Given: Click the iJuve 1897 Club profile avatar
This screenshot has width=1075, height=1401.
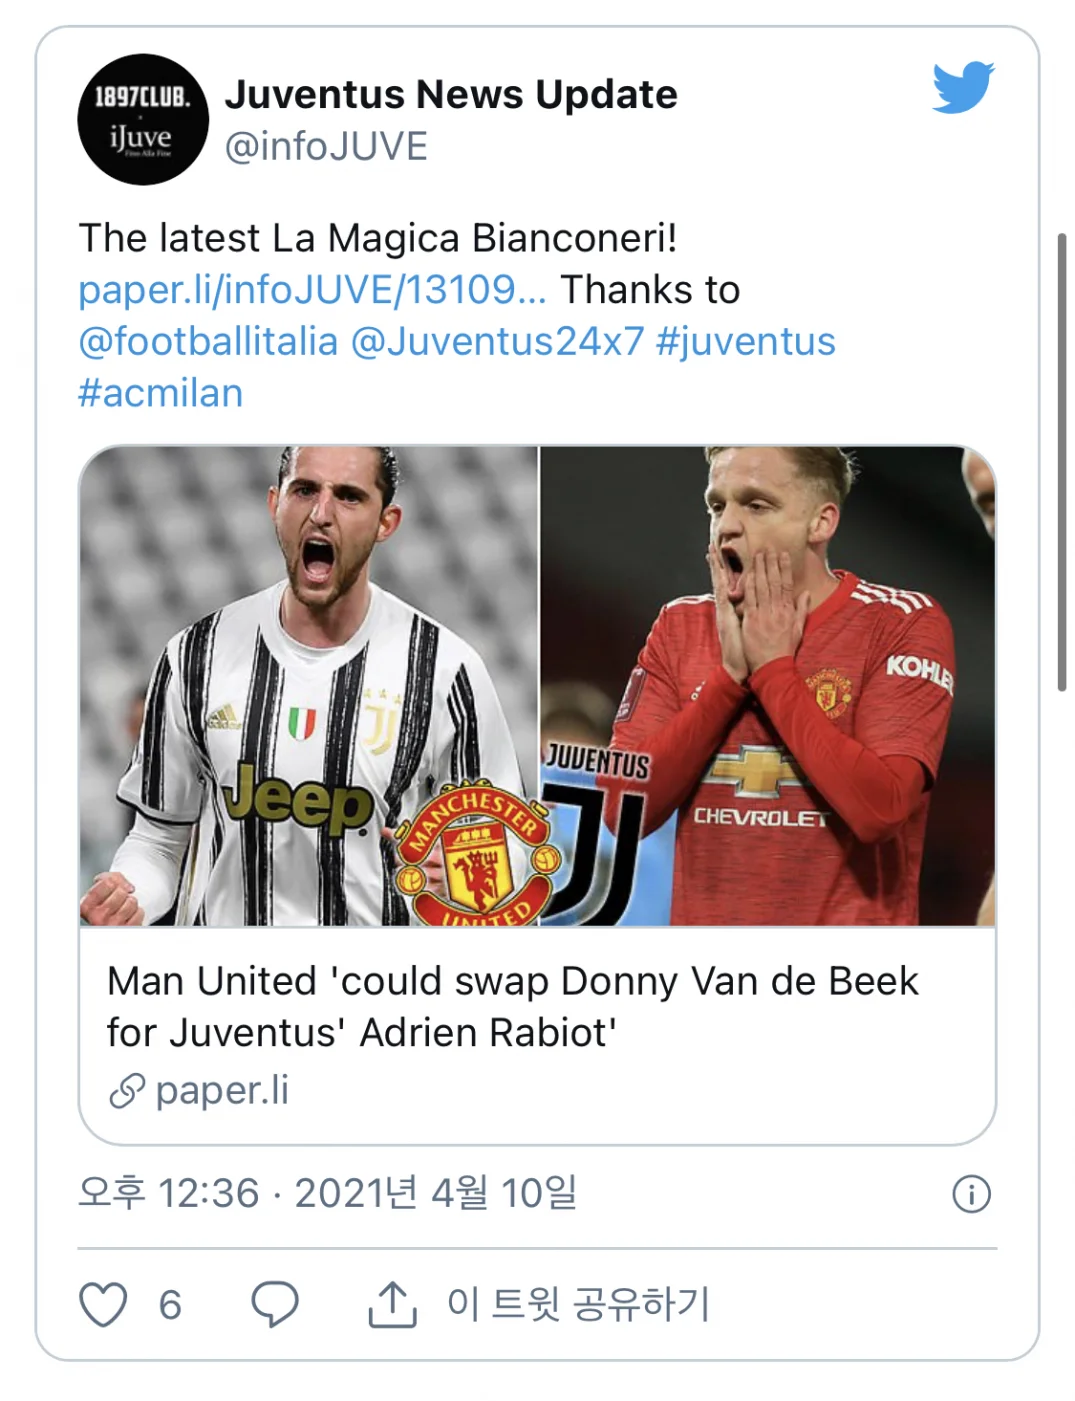Looking at the screenshot, I should [143, 119].
